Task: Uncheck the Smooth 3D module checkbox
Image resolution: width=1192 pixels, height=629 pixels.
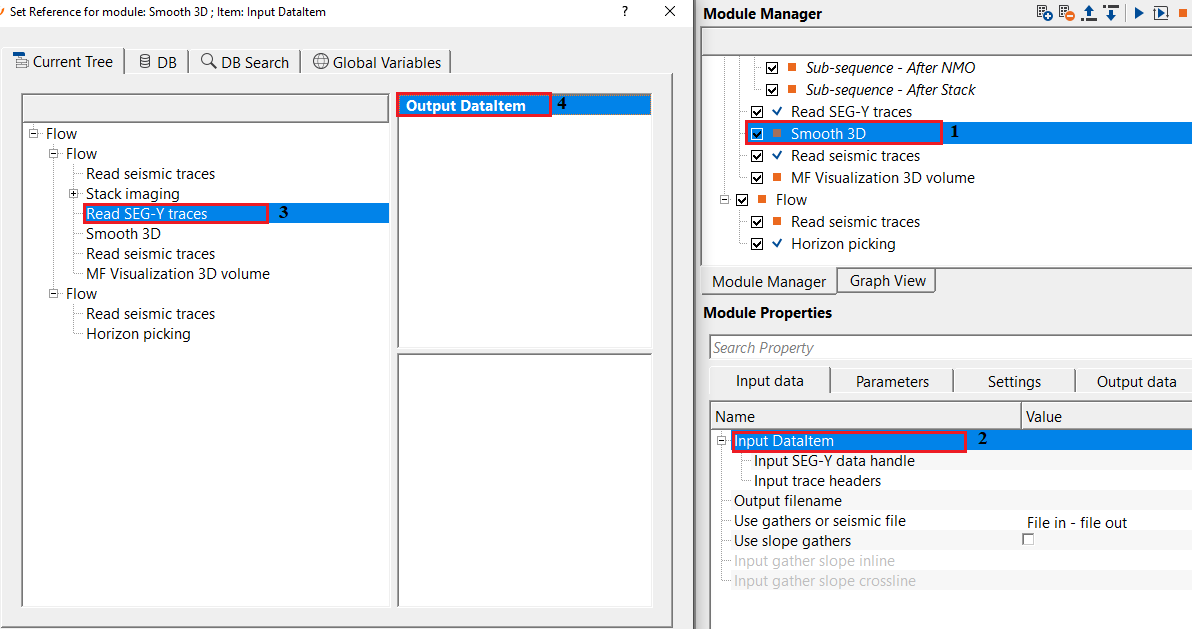Action: 757,133
